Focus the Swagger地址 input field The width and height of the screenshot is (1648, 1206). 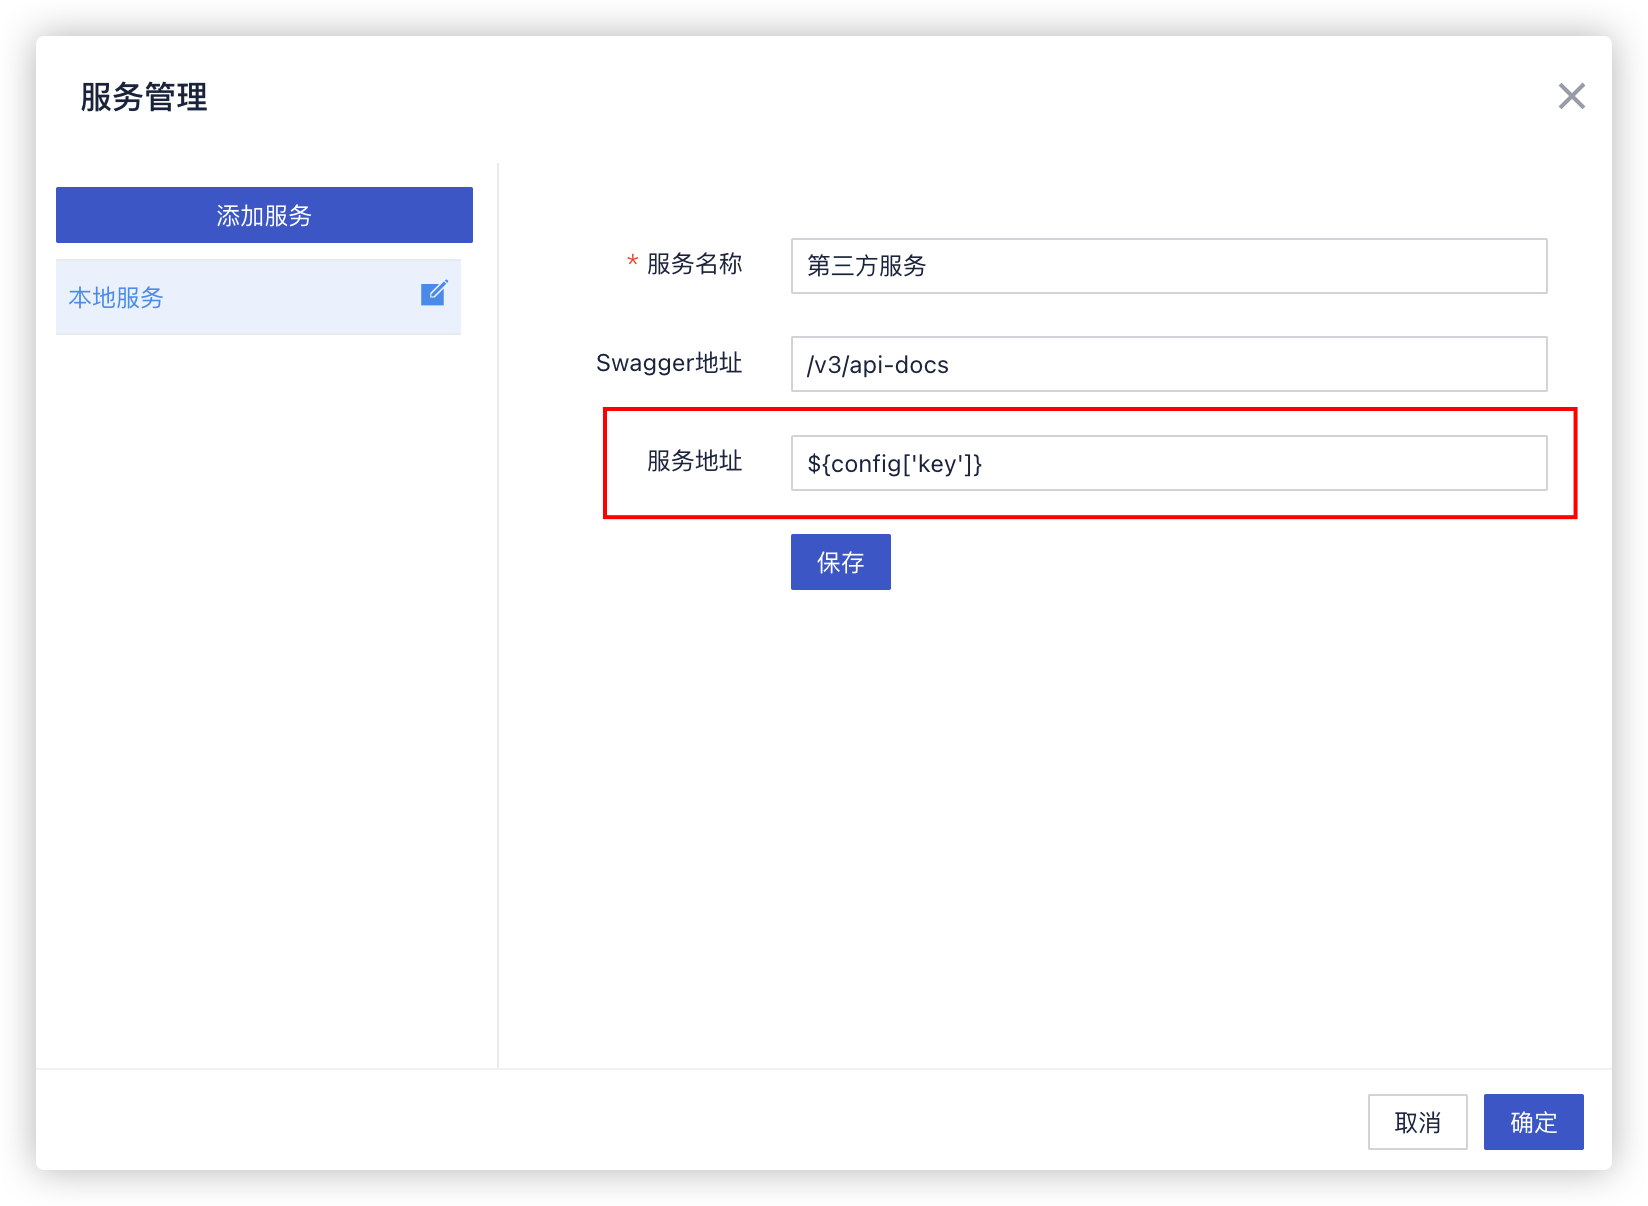1168,364
